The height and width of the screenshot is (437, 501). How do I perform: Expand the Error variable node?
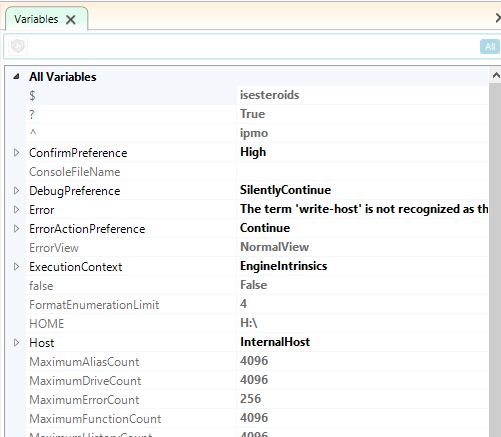coord(16,210)
